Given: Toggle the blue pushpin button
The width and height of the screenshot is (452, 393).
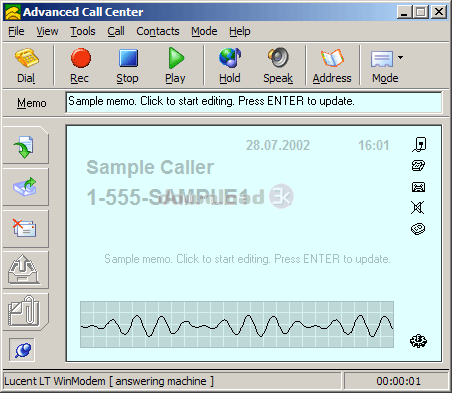Looking at the screenshot, I should coord(22,350).
